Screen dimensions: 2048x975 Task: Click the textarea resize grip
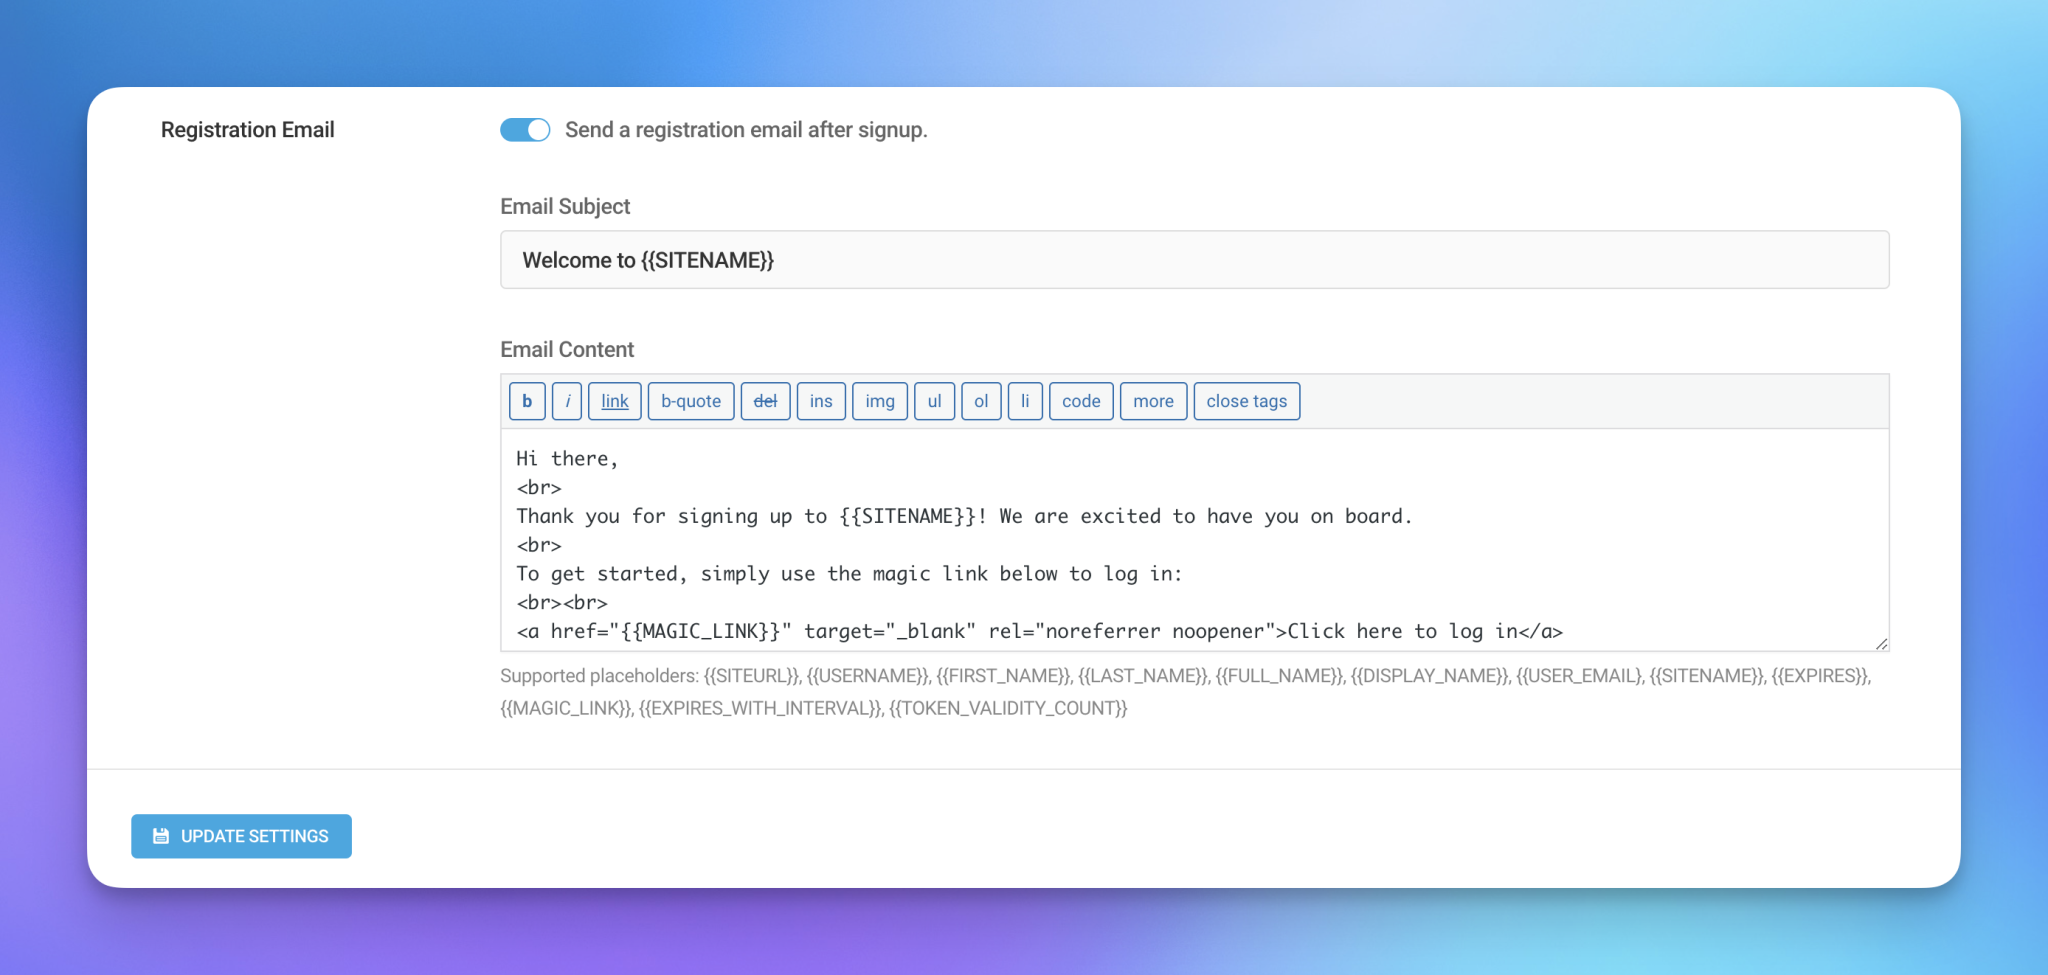tap(1882, 641)
